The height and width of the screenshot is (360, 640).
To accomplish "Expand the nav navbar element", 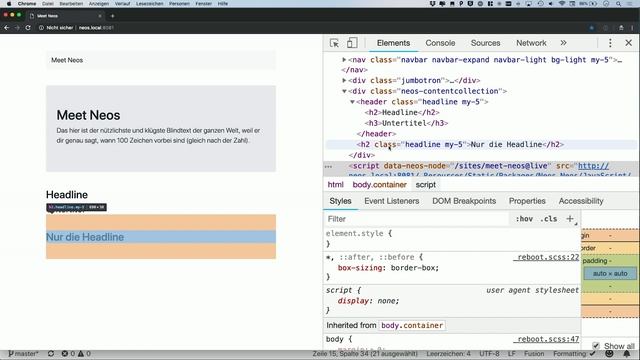I will (344, 60).
